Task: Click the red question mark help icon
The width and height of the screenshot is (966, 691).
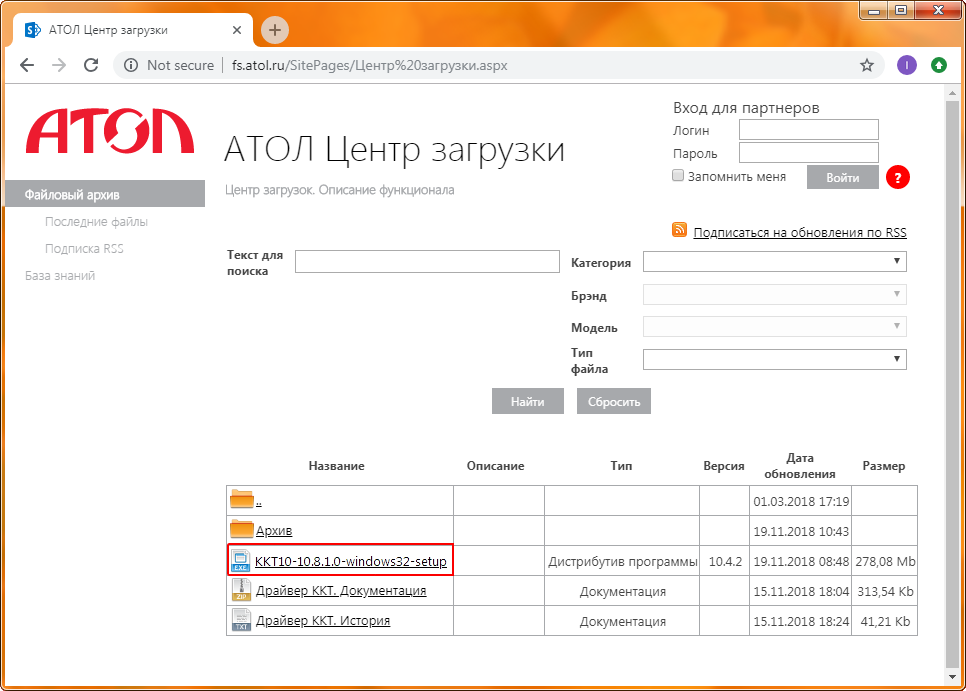Action: [898, 178]
